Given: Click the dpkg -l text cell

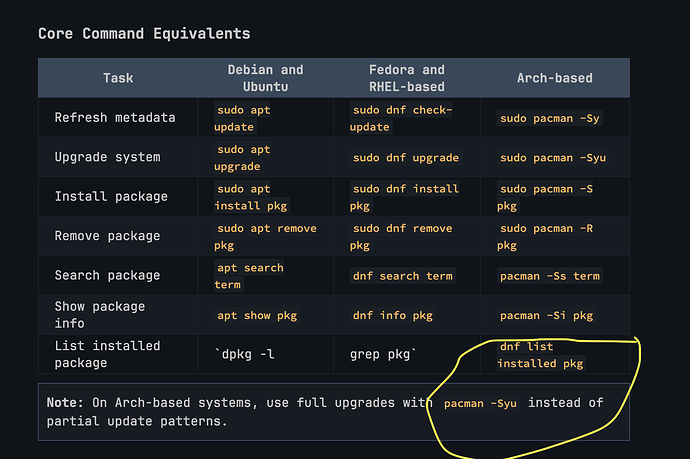Looking at the screenshot, I should [244, 354].
